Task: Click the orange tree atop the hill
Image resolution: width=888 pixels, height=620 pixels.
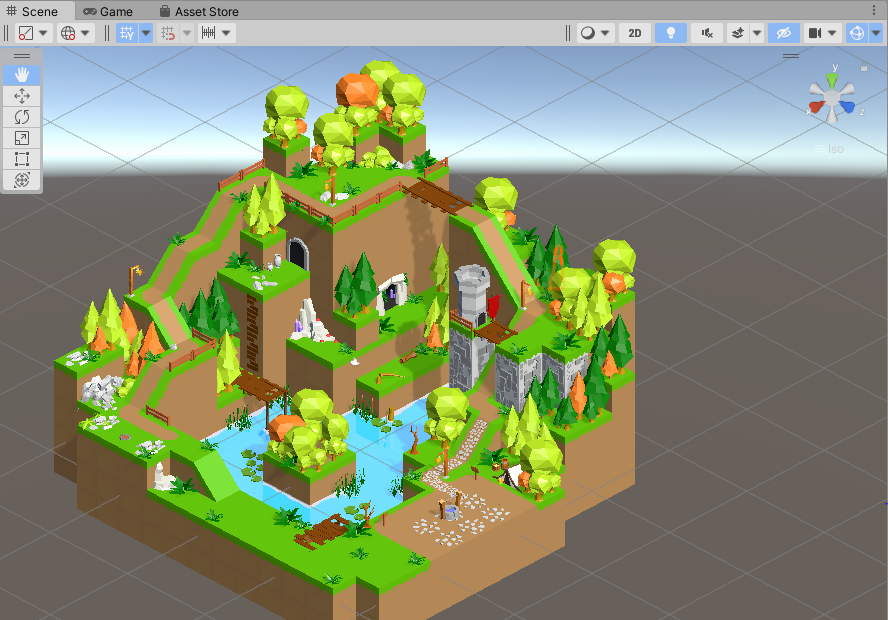Action: coord(357,89)
